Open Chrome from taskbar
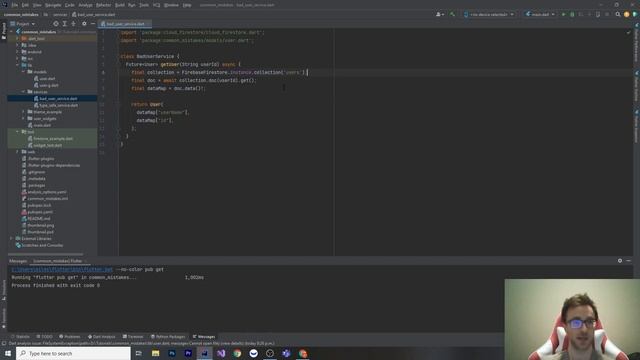 point(237,353)
